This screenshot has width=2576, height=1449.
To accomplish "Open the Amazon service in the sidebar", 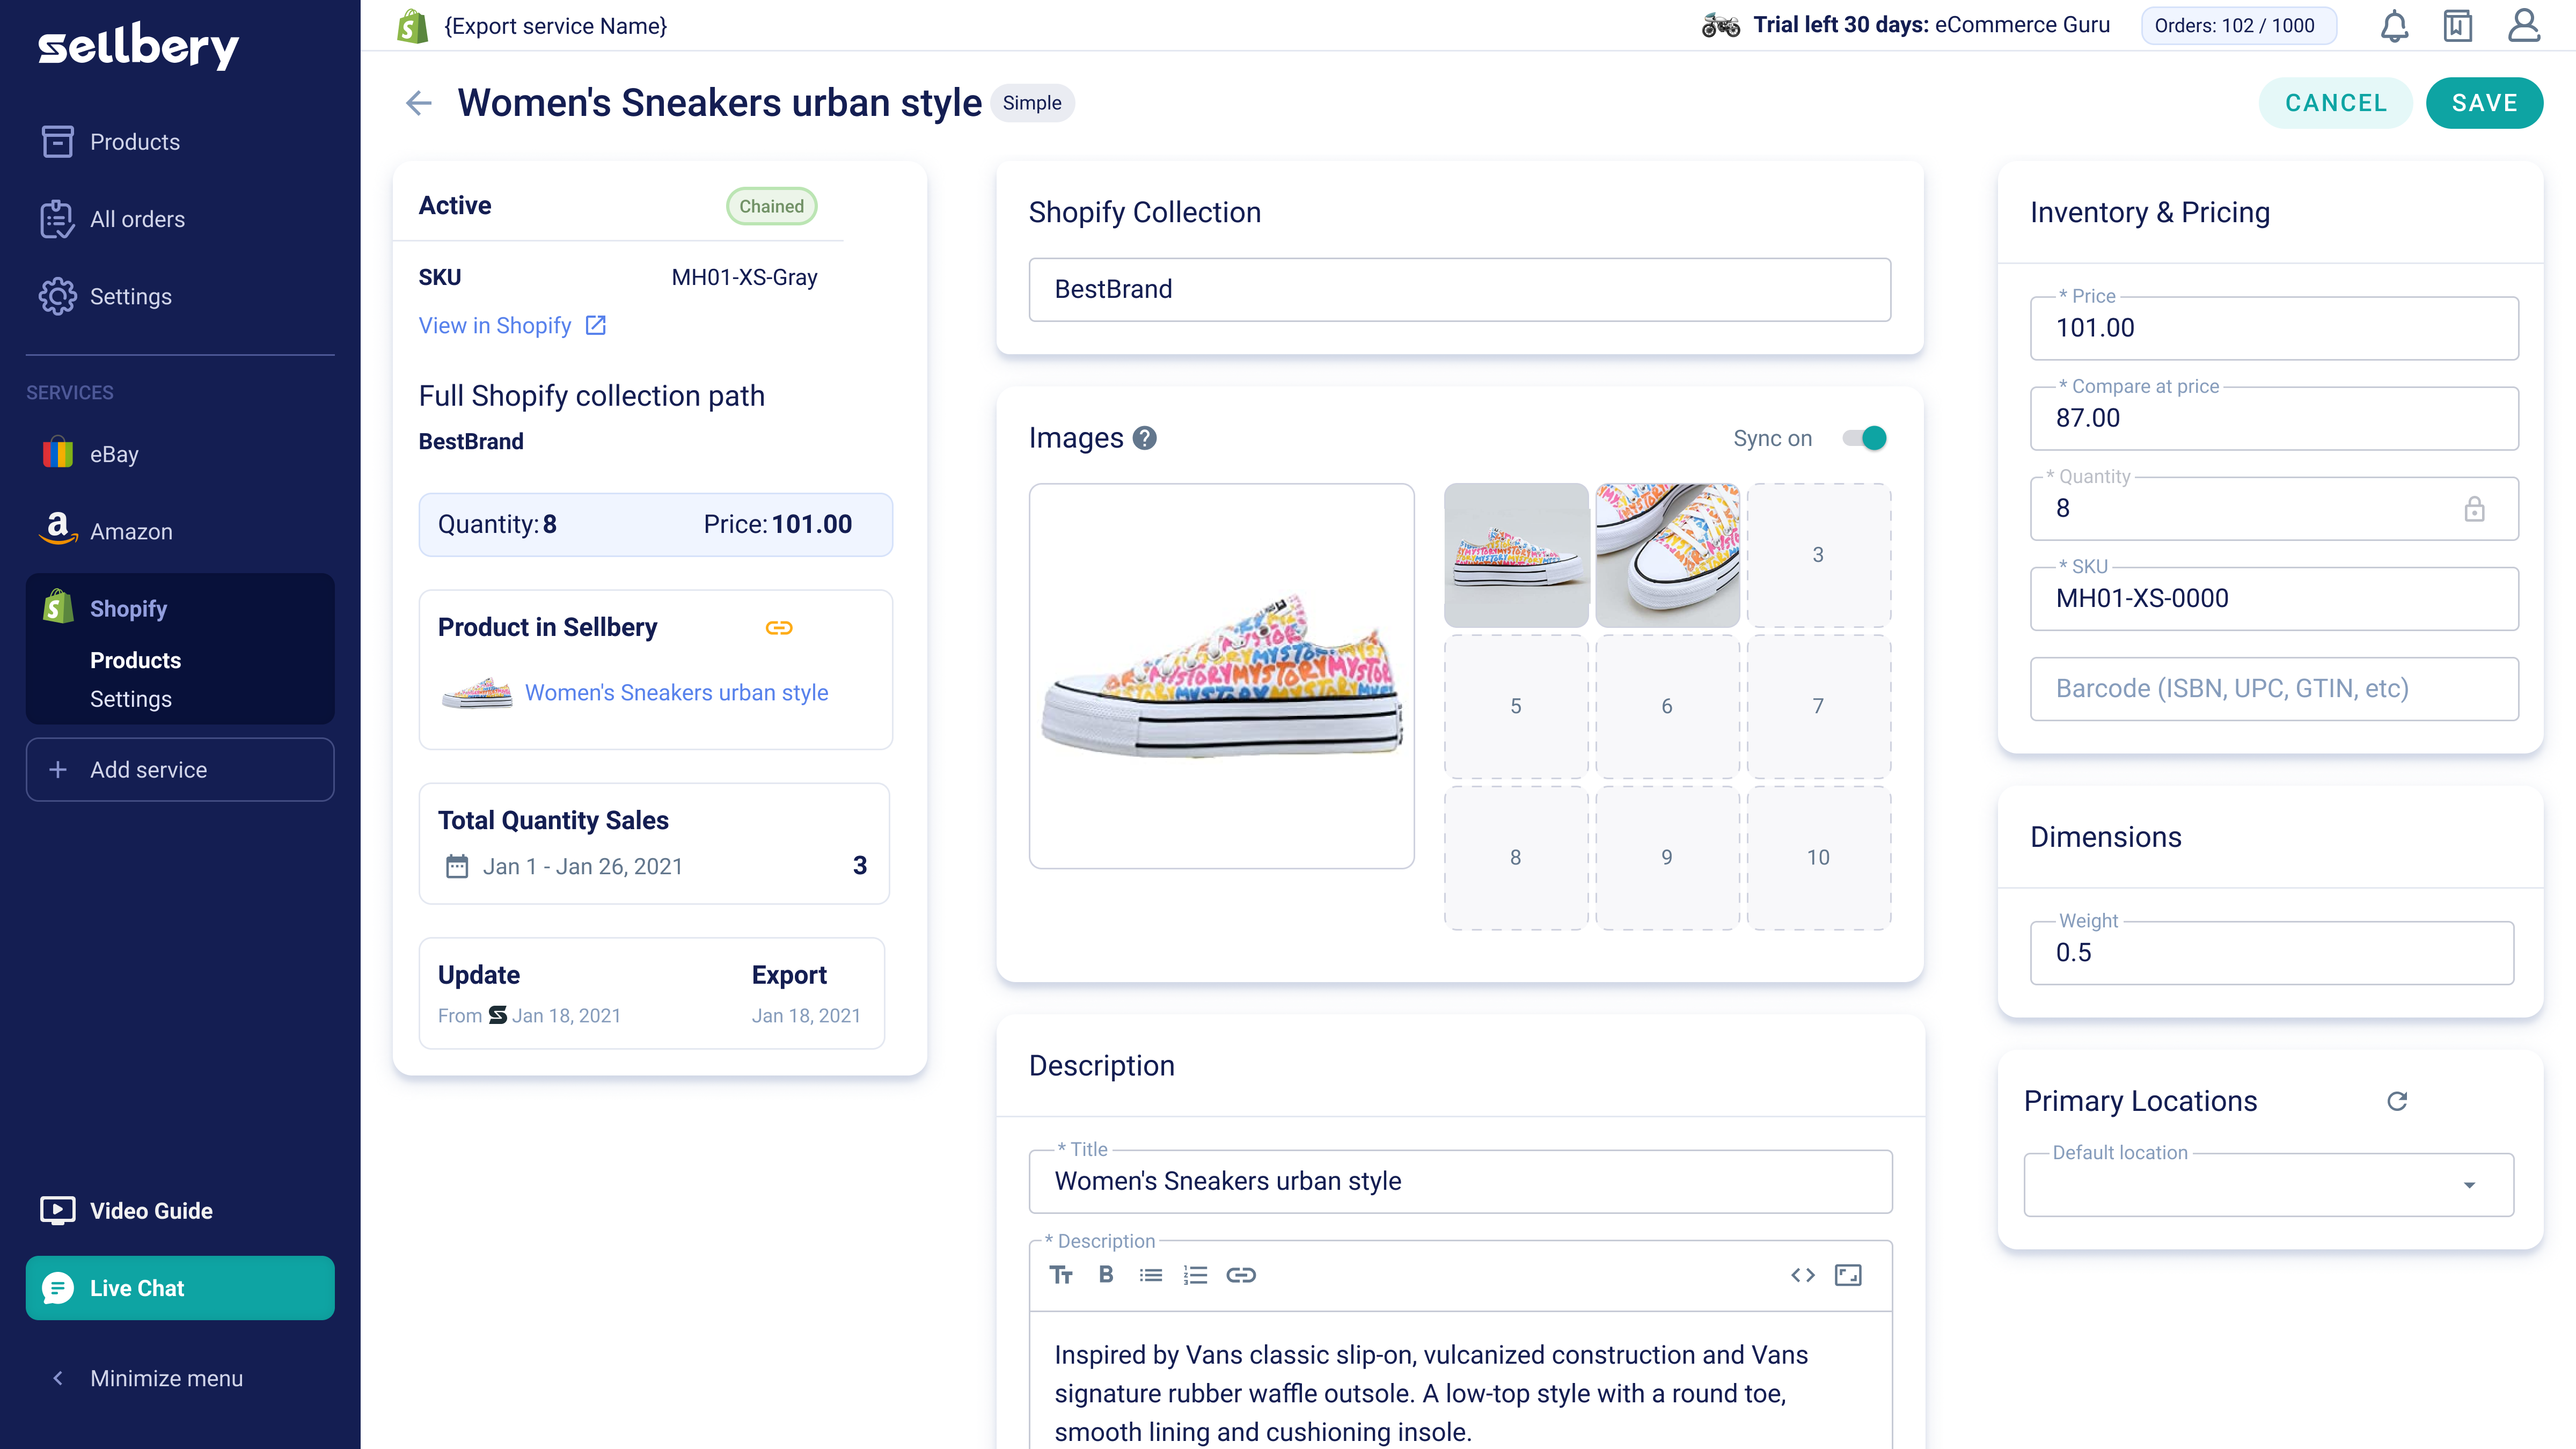I will pos(130,531).
